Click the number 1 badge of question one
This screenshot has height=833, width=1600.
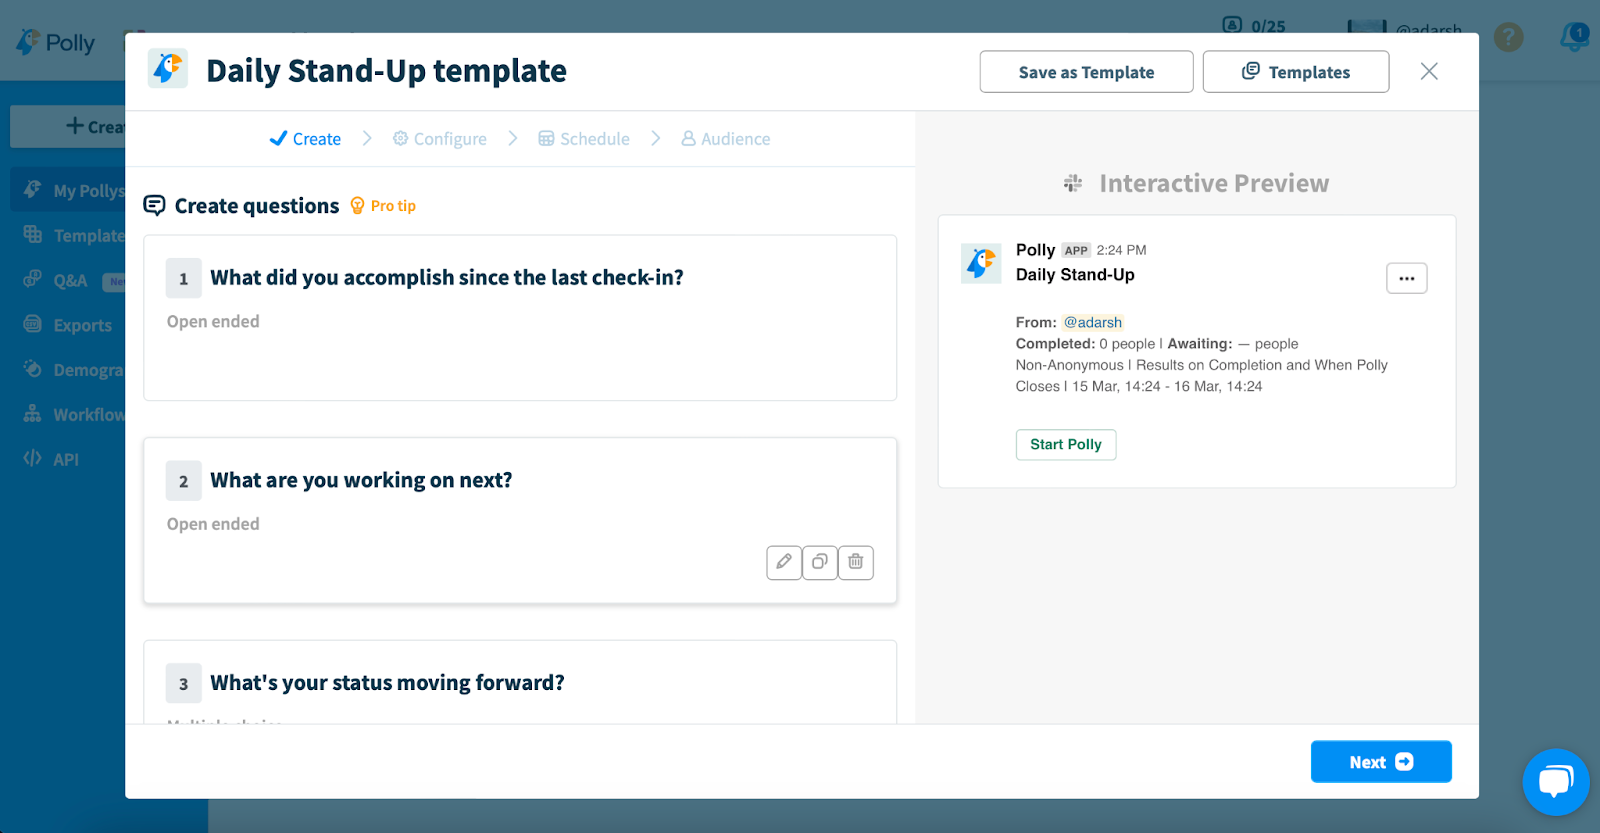pos(184,279)
